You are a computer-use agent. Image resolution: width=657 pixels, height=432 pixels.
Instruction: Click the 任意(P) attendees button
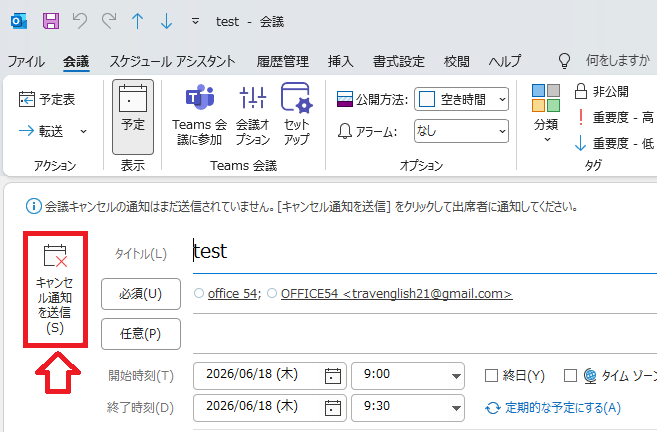pos(141,334)
